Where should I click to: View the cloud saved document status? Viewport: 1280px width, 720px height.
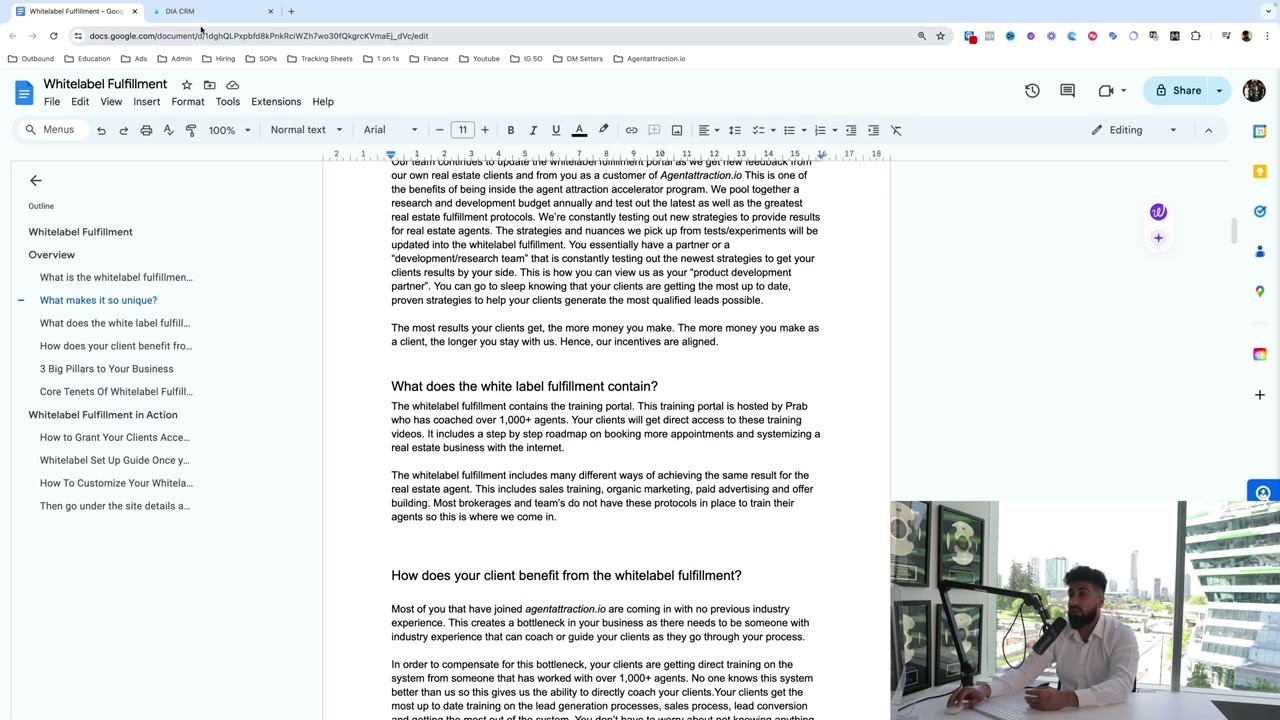(232, 85)
